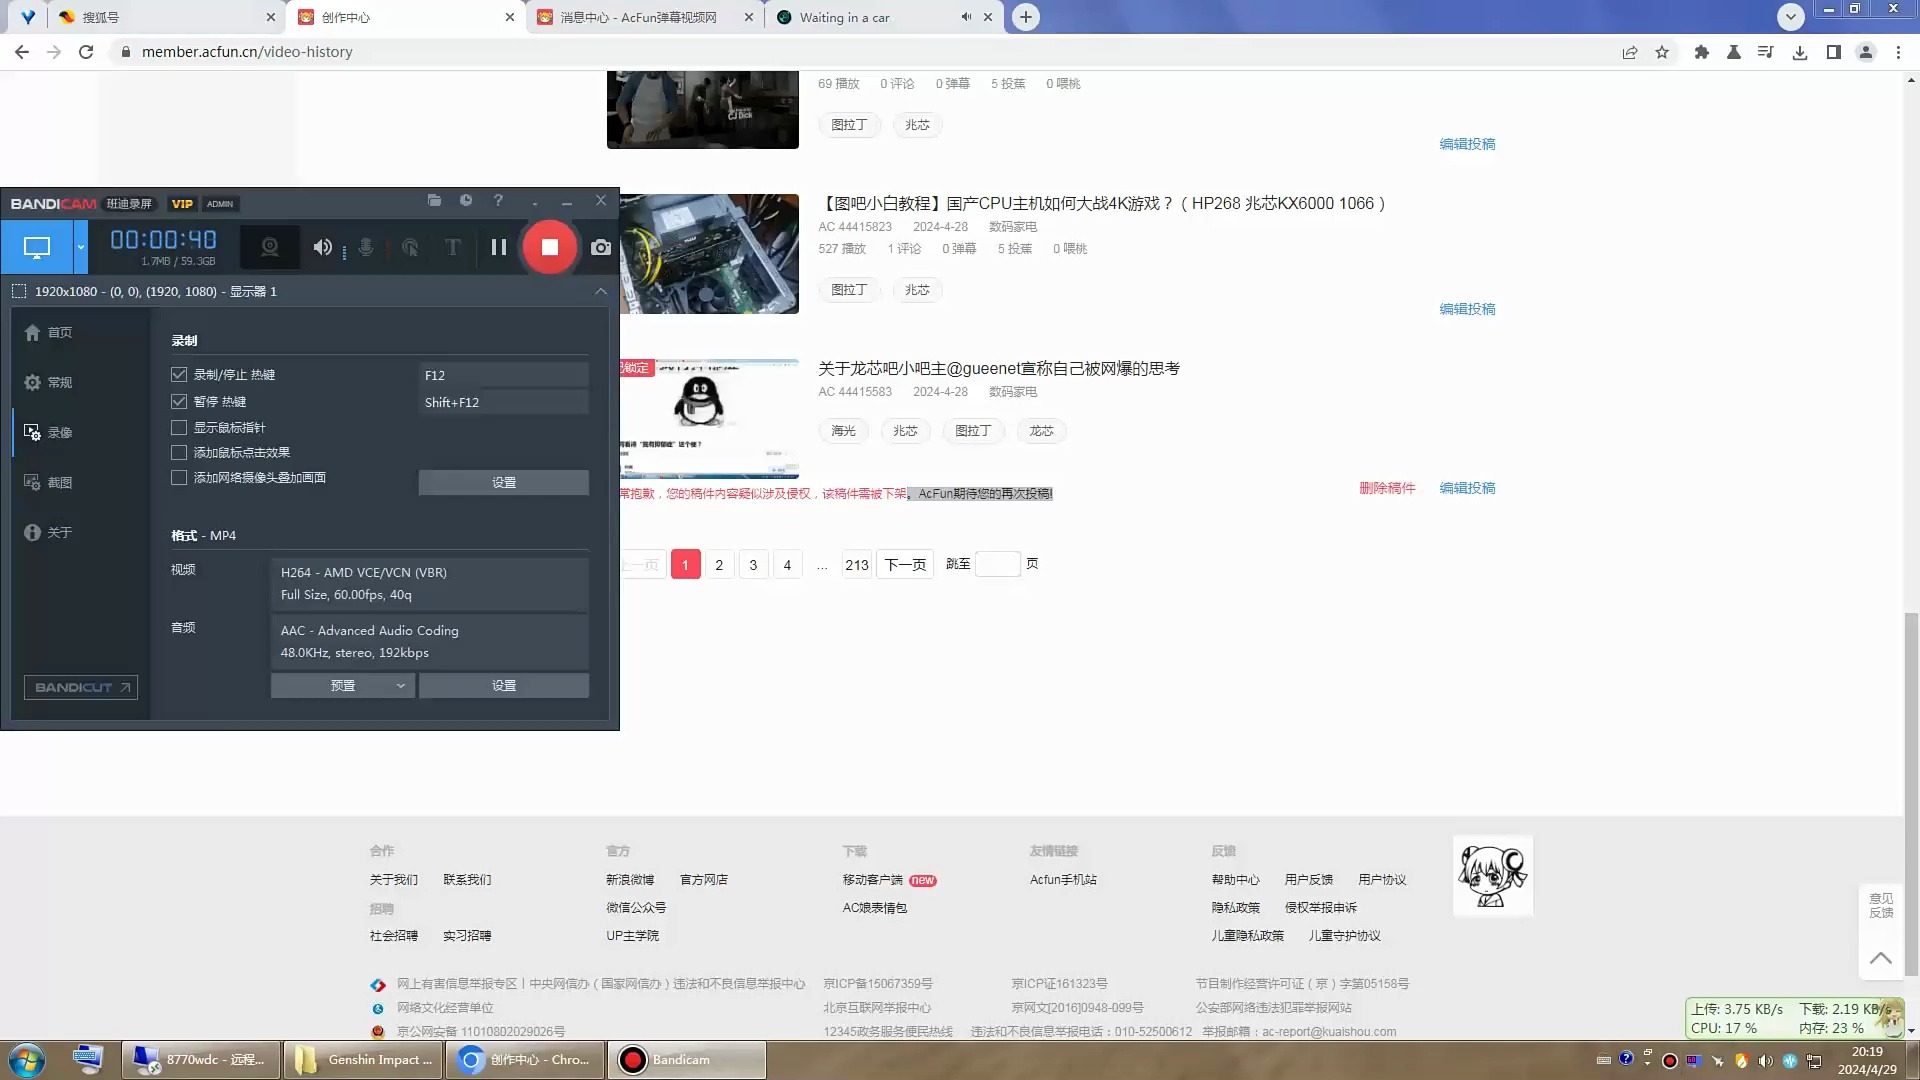Open the 国产CPU主机 video thumbnail

coord(709,253)
